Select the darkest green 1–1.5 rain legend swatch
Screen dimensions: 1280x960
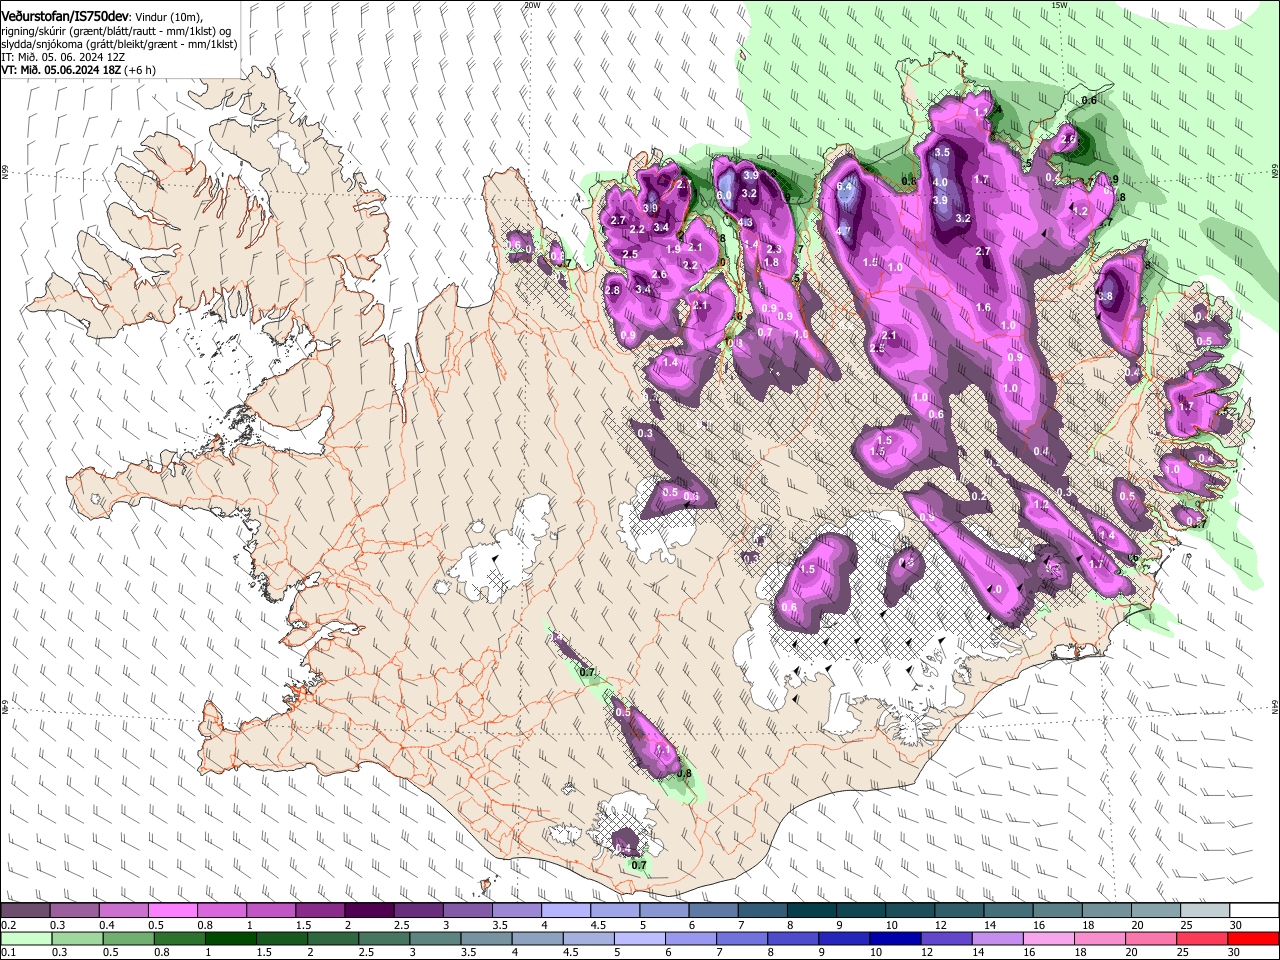point(231,938)
